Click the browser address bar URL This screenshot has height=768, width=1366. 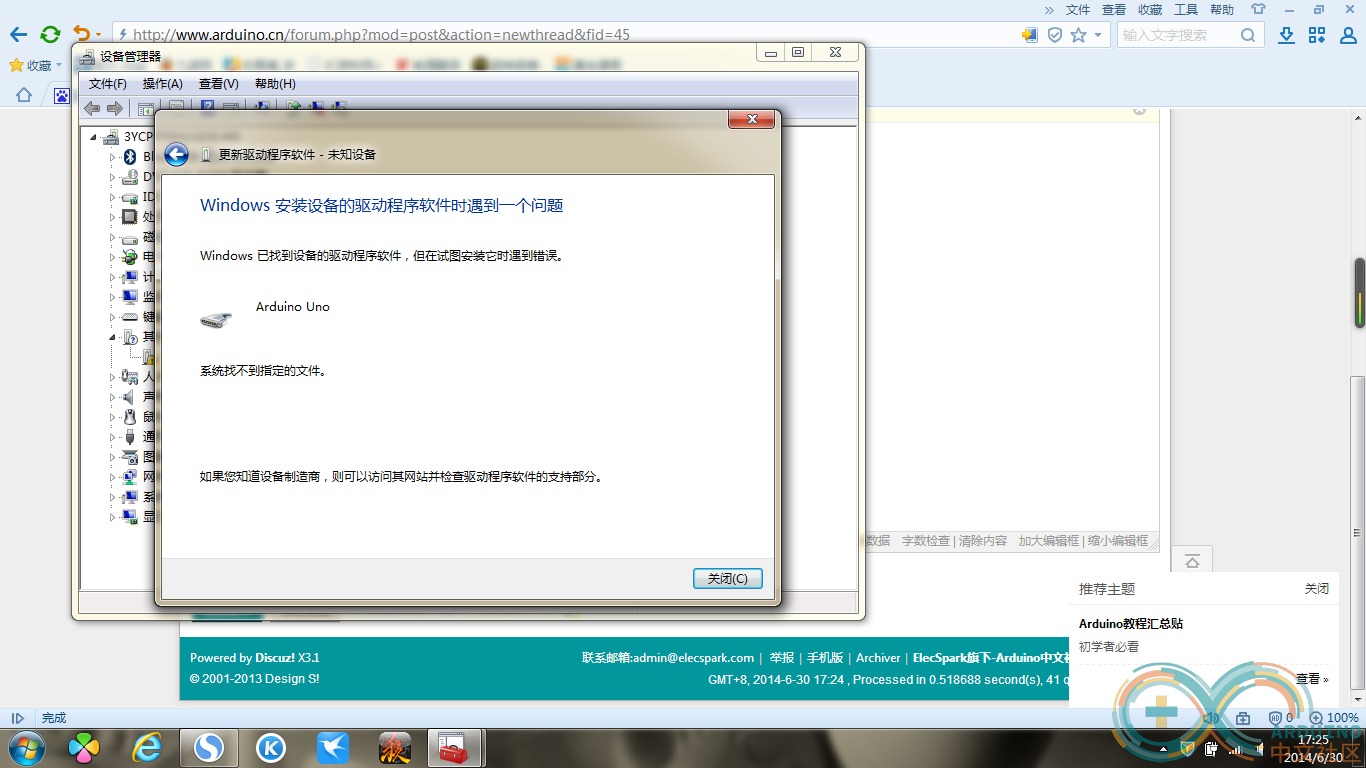(381, 35)
